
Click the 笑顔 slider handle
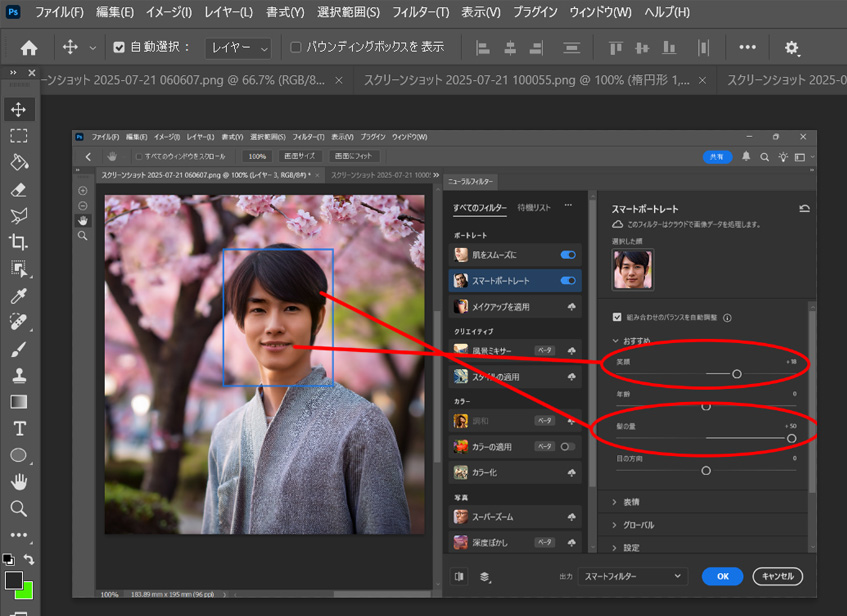tap(736, 374)
